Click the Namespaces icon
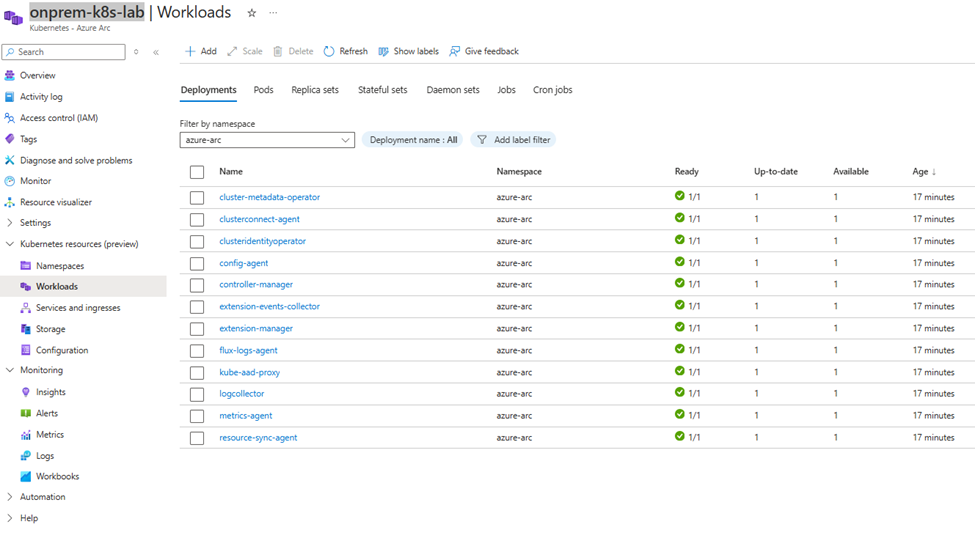This screenshot has height=538, width=975. (x=25, y=266)
